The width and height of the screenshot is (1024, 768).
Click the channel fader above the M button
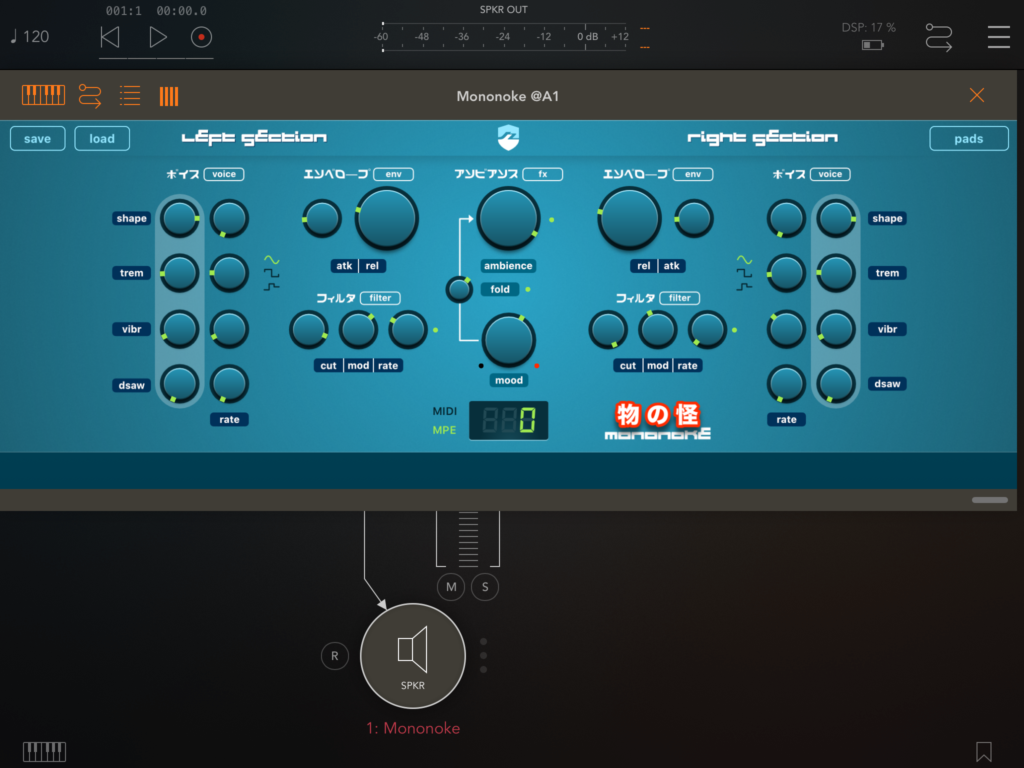coord(468,538)
